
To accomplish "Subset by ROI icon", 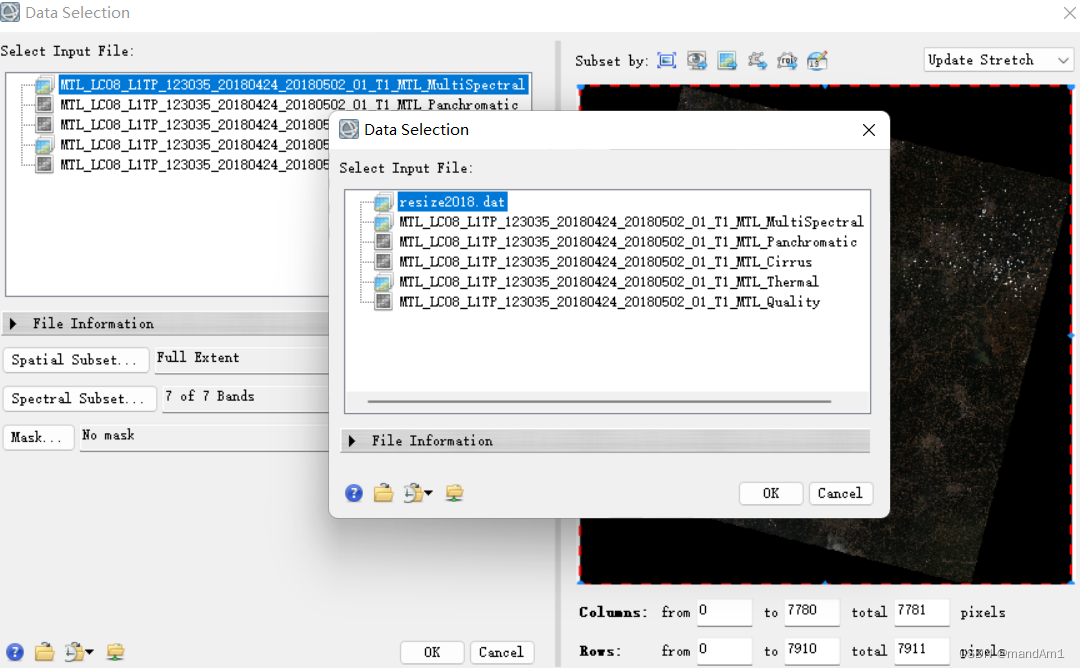I will [787, 61].
